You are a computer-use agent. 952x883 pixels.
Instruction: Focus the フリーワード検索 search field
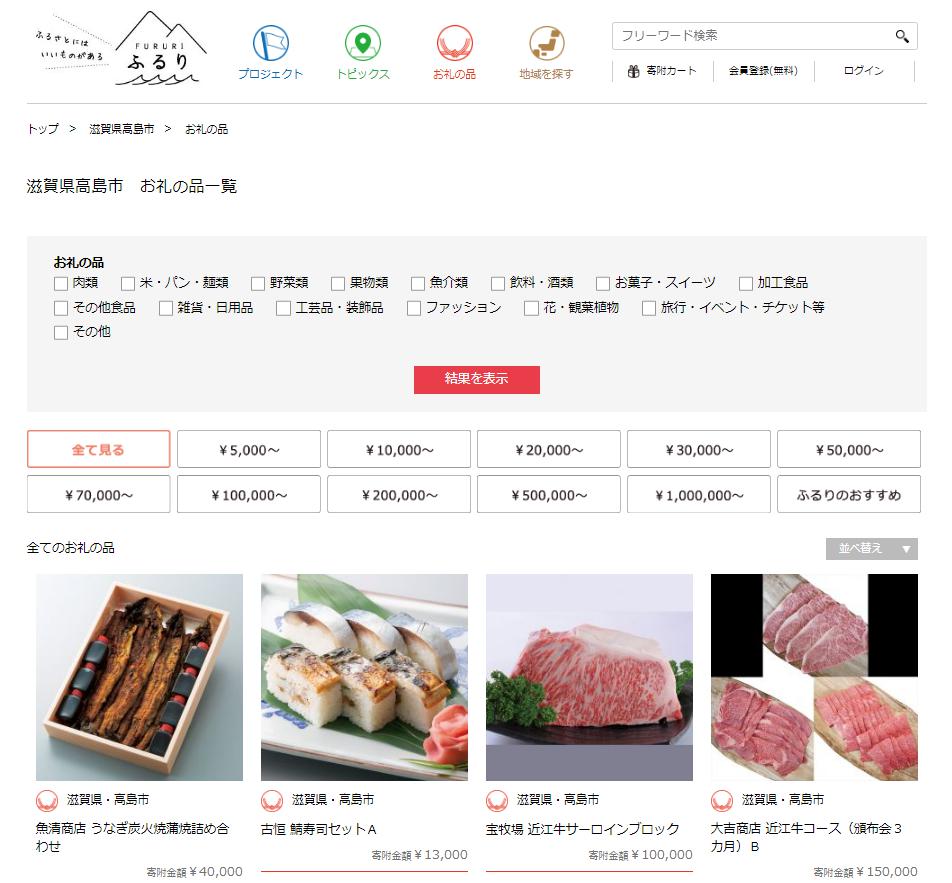point(753,36)
